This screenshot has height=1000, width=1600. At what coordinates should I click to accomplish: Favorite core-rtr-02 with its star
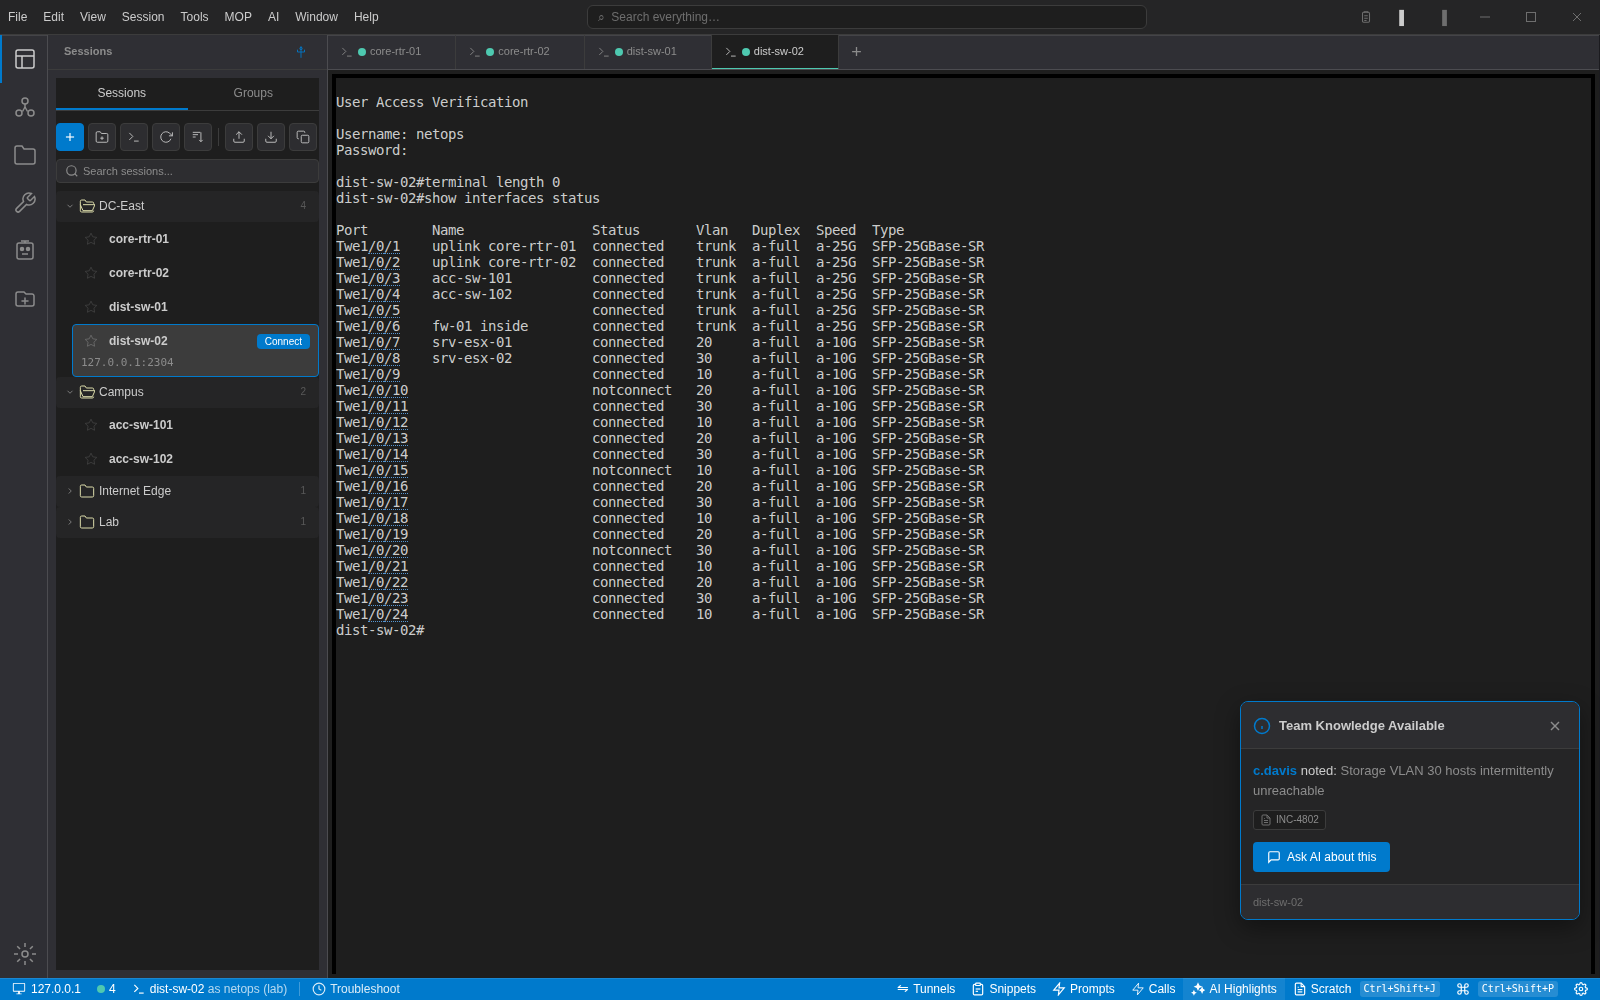91,273
